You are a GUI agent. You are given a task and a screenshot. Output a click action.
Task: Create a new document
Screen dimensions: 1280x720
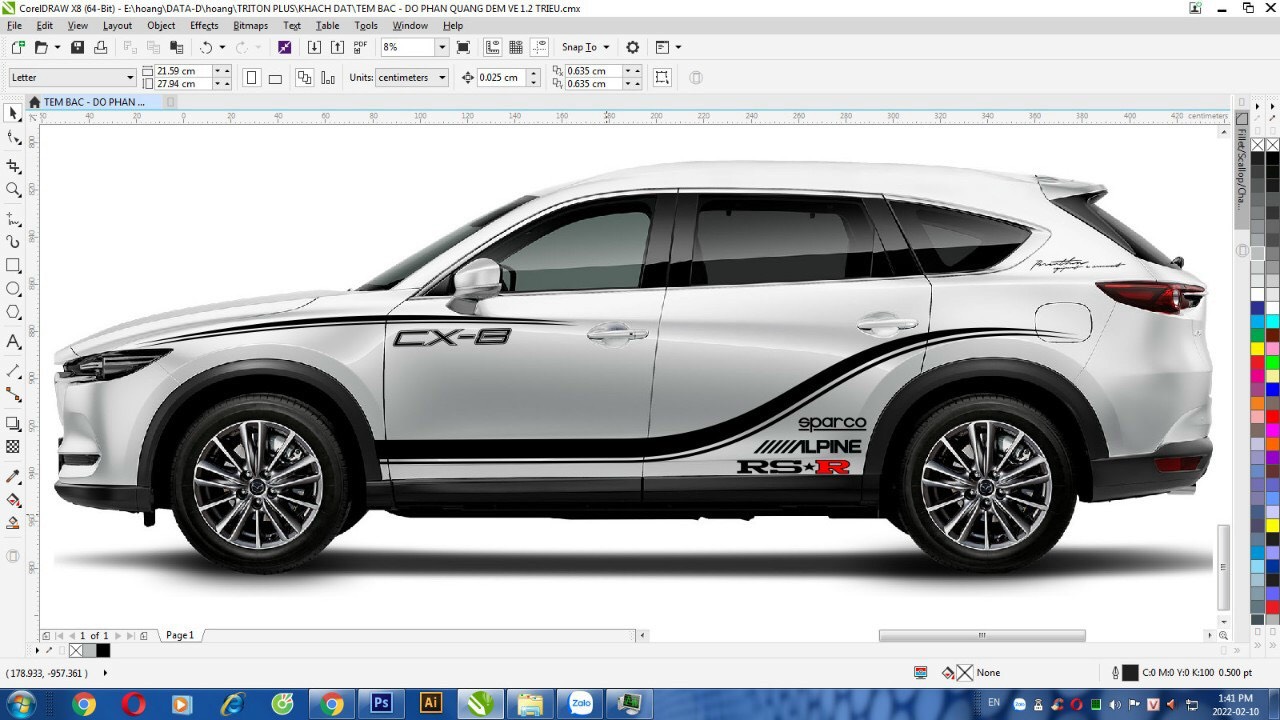17,47
